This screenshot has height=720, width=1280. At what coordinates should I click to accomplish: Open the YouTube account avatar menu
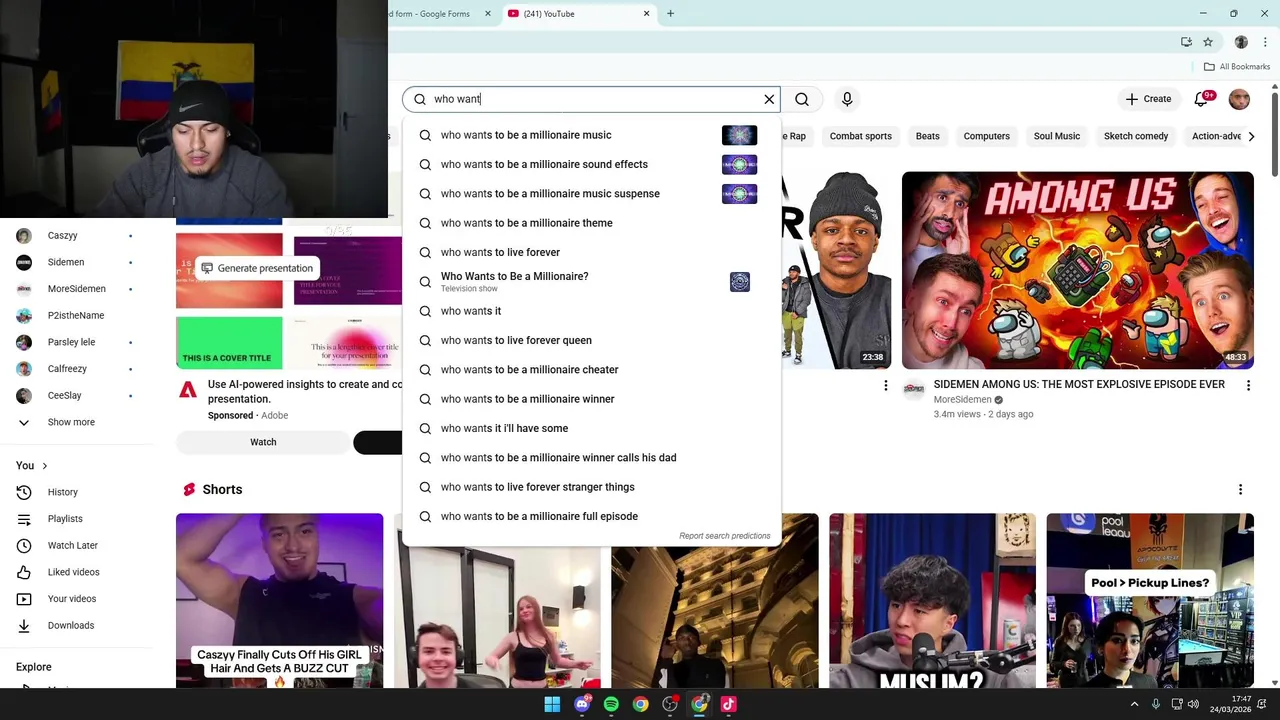[x=1239, y=99]
